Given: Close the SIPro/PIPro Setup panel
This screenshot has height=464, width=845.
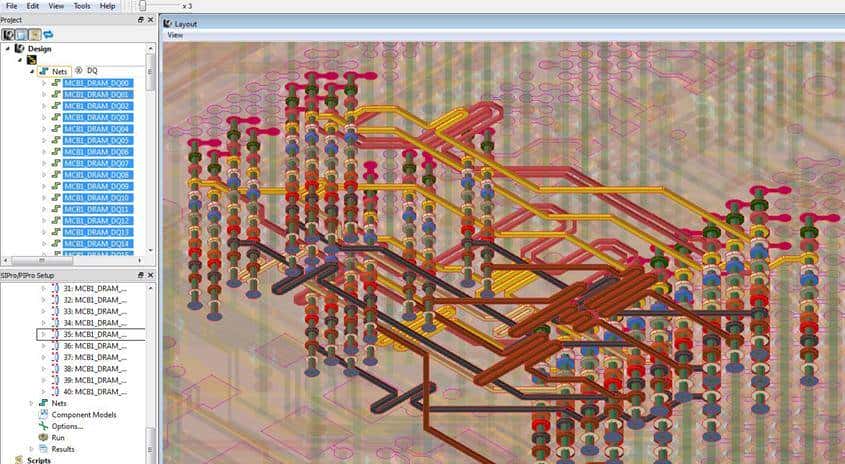Looking at the screenshot, I should point(151,275).
